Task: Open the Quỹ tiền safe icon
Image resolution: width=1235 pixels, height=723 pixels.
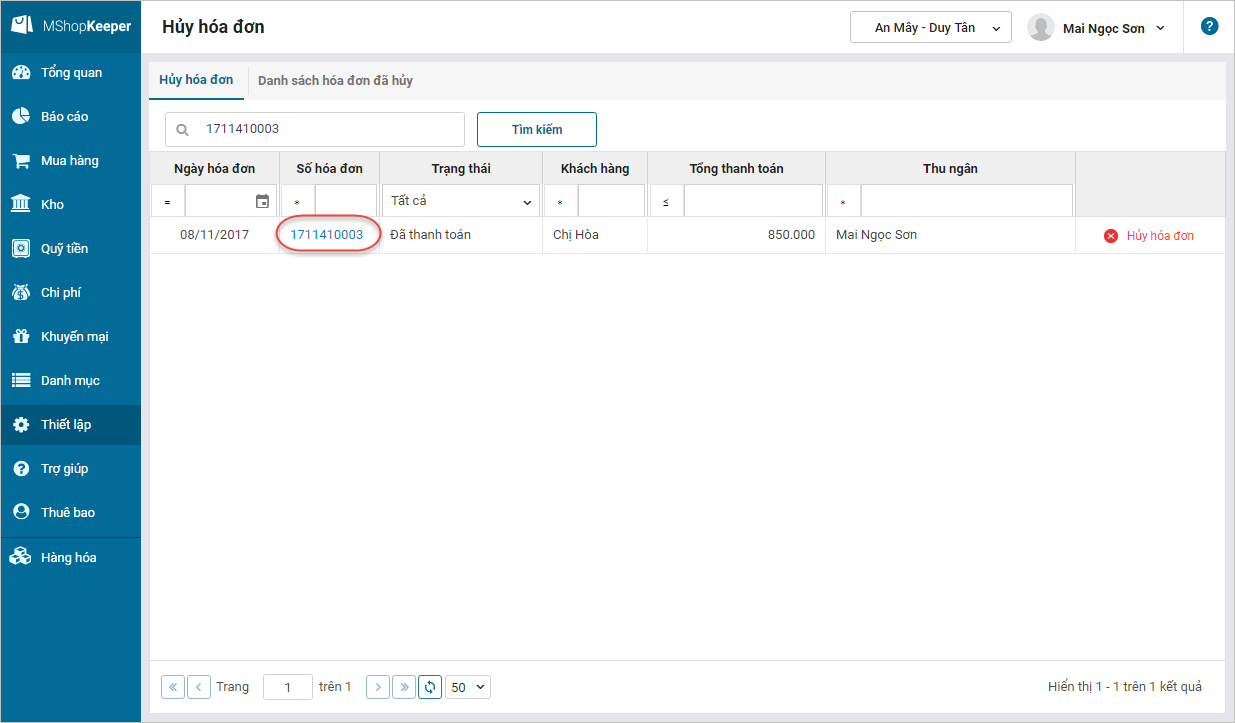Action: [x=20, y=249]
